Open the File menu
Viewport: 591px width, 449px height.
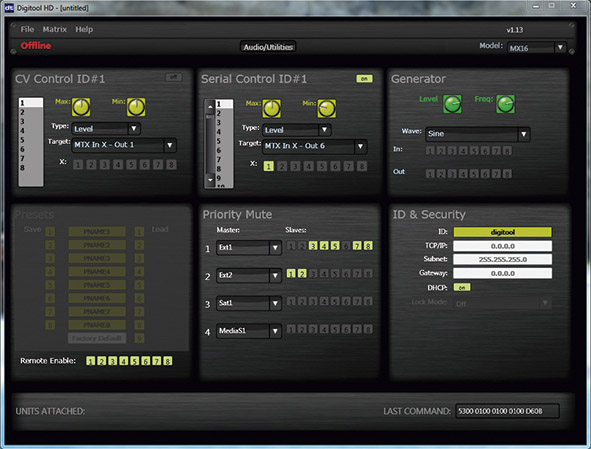point(27,29)
